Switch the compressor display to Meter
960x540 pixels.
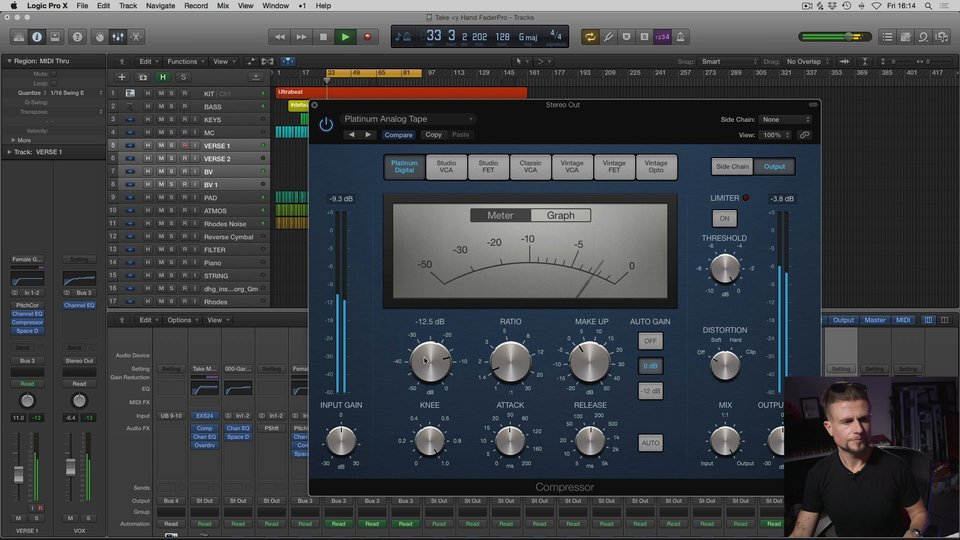500,216
